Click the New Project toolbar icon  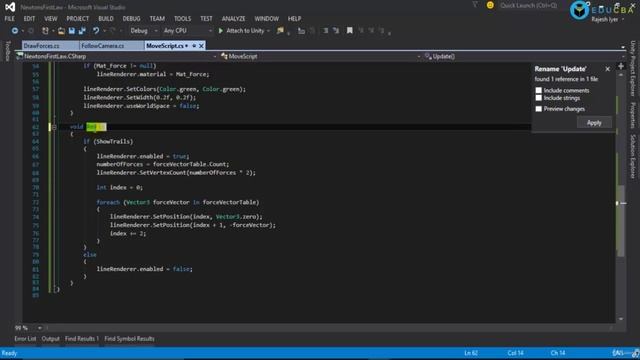click(x=45, y=31)
